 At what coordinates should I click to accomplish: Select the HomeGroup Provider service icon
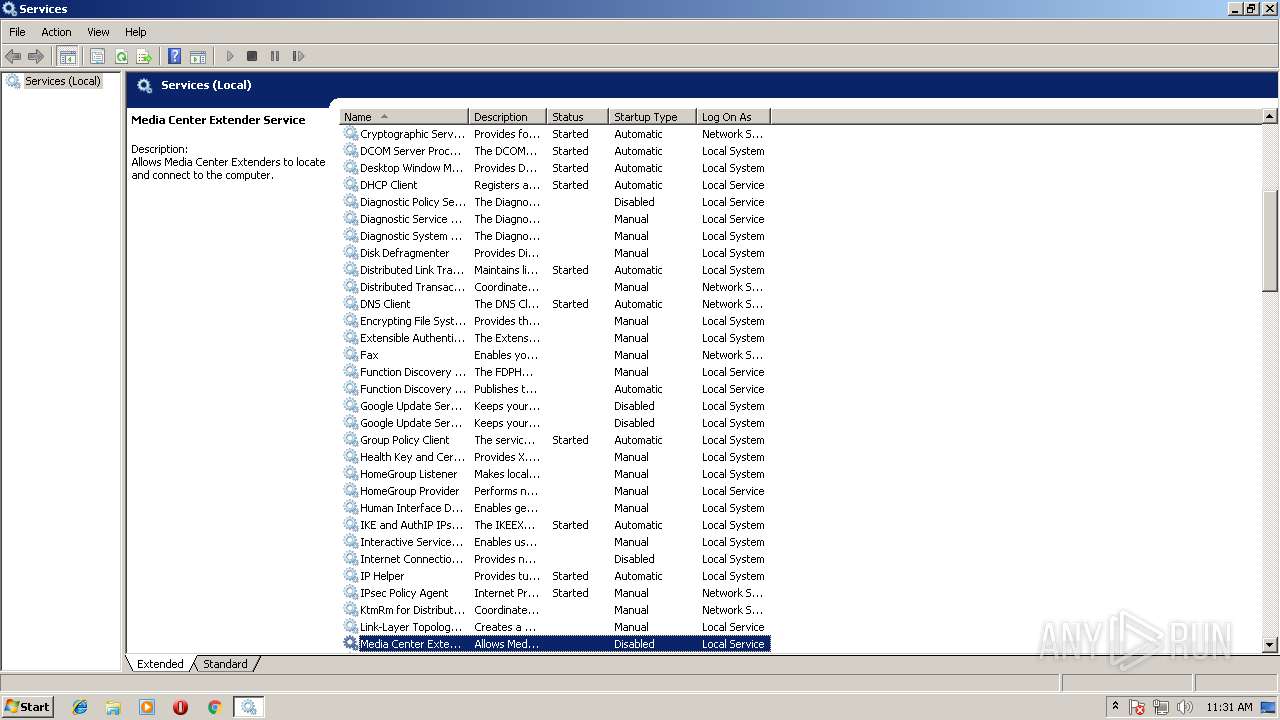coord(351,491)
